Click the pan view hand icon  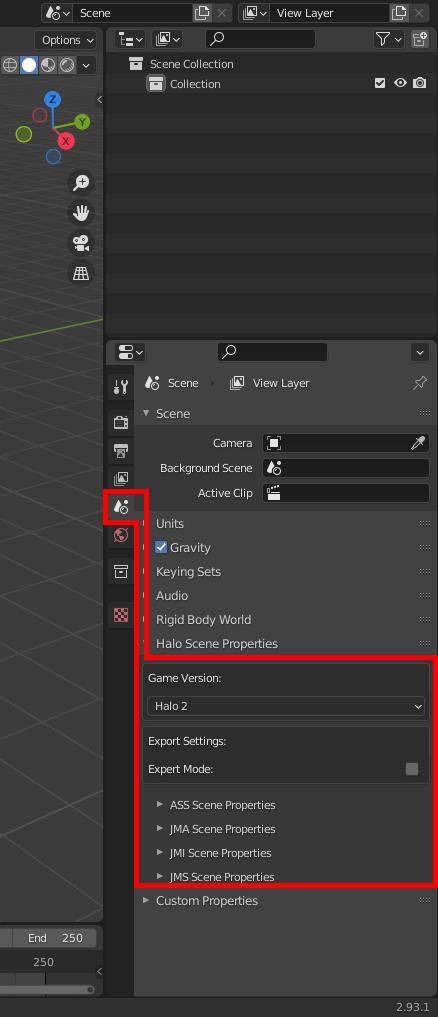point(81,213)
